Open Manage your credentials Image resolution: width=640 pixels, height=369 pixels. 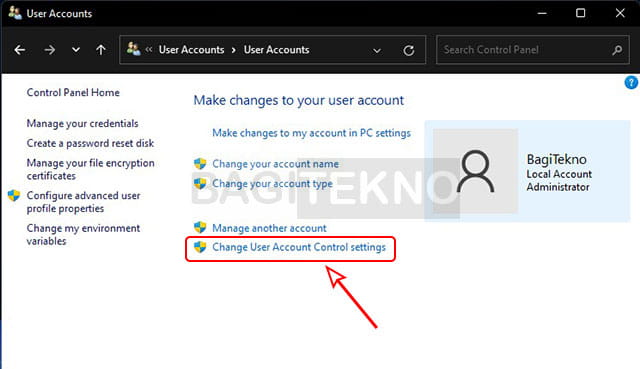(x=82, y=123)
